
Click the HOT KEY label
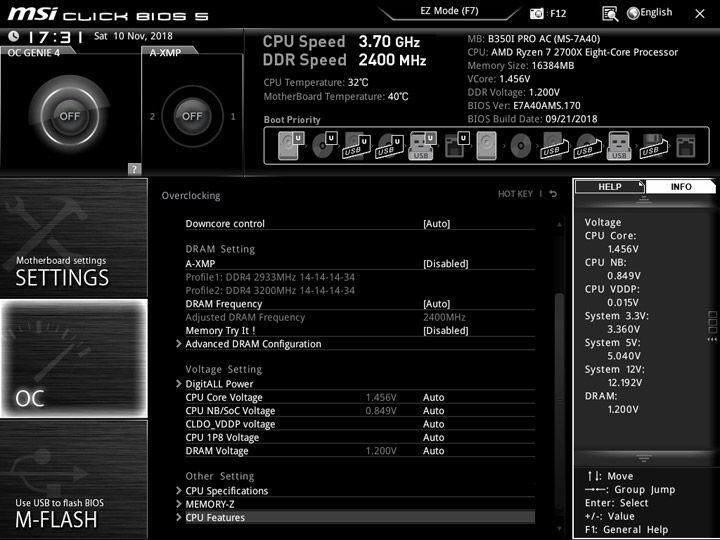click(515, 194)
